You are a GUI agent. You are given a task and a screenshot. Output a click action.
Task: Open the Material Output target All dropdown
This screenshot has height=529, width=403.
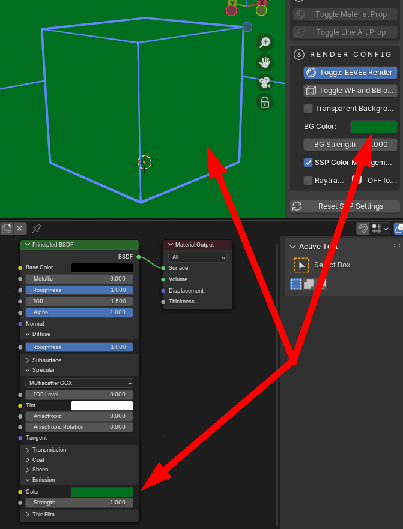pos(197,257)
